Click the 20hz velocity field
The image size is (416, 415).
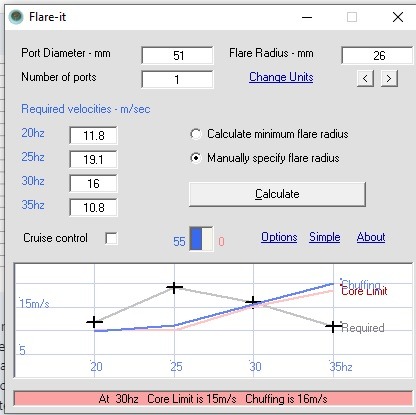point(93,135)
